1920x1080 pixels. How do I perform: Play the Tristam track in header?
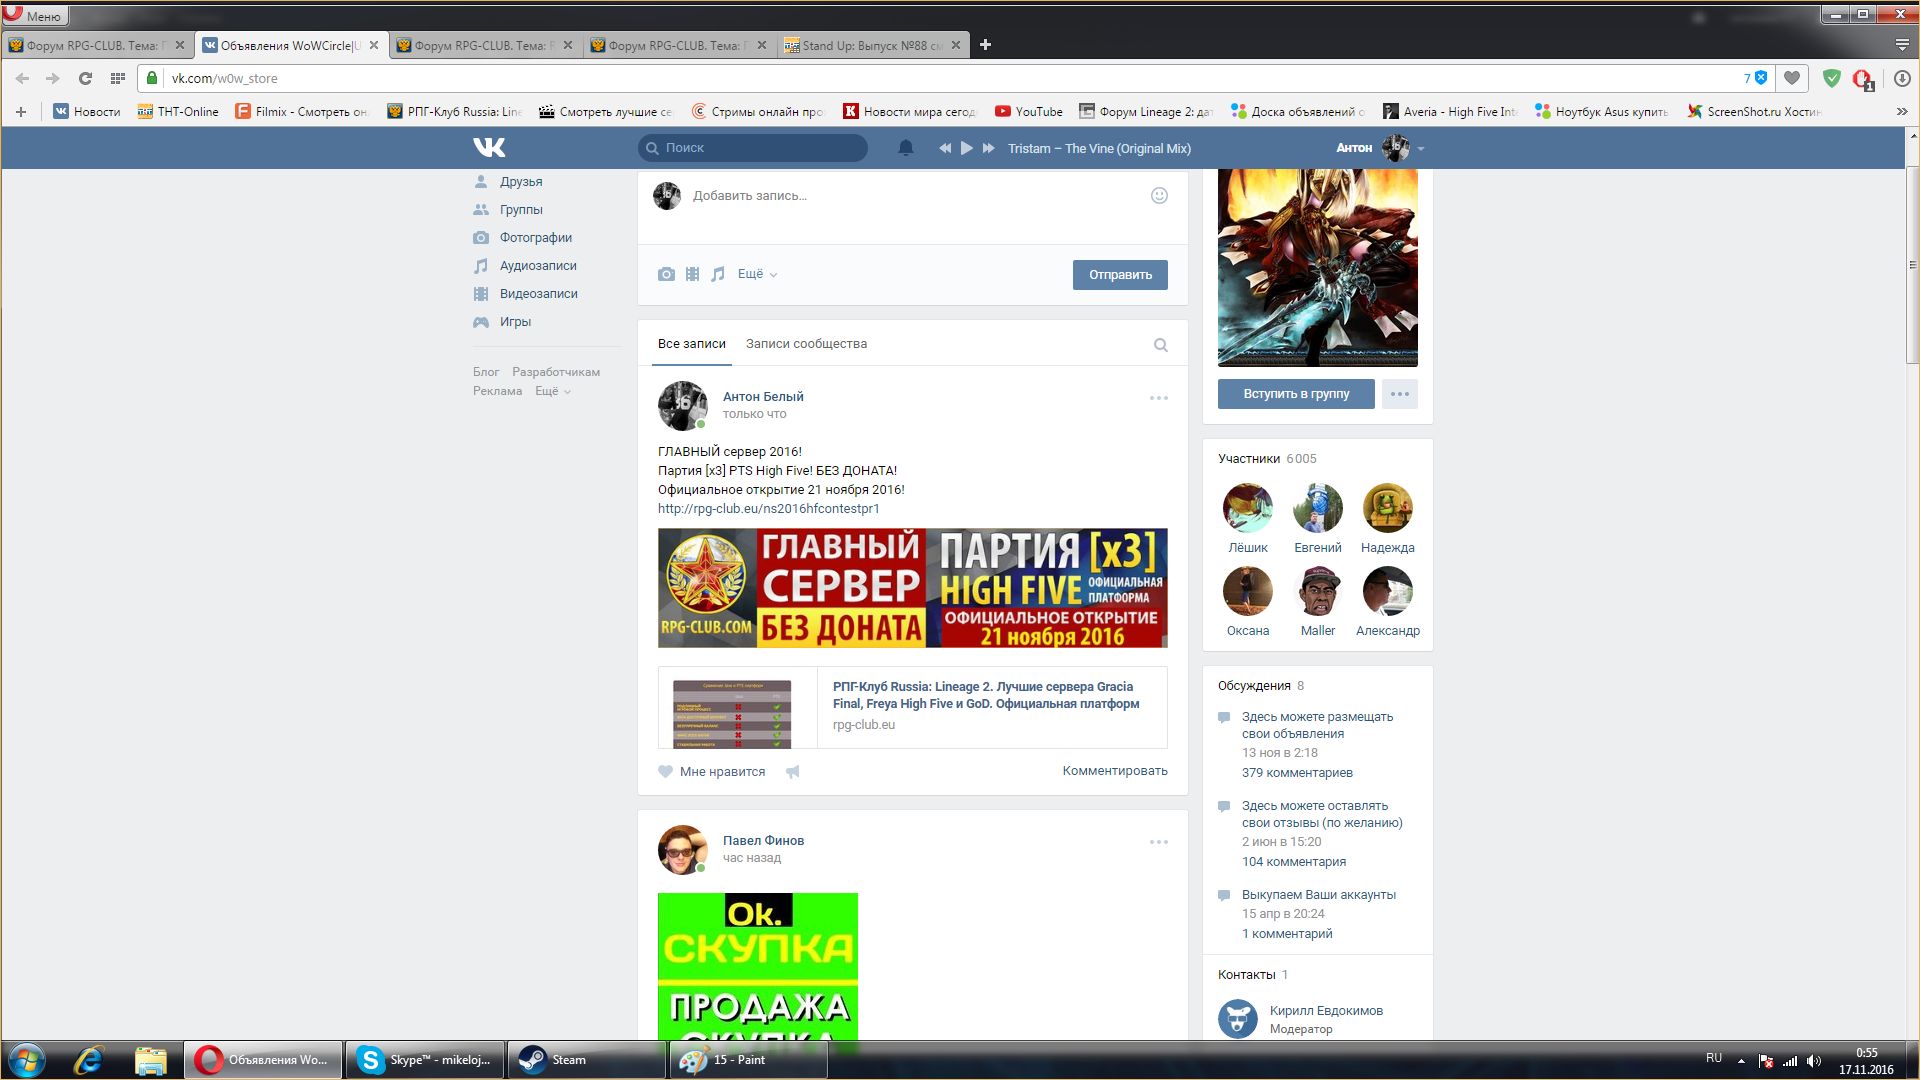point(967,148)
